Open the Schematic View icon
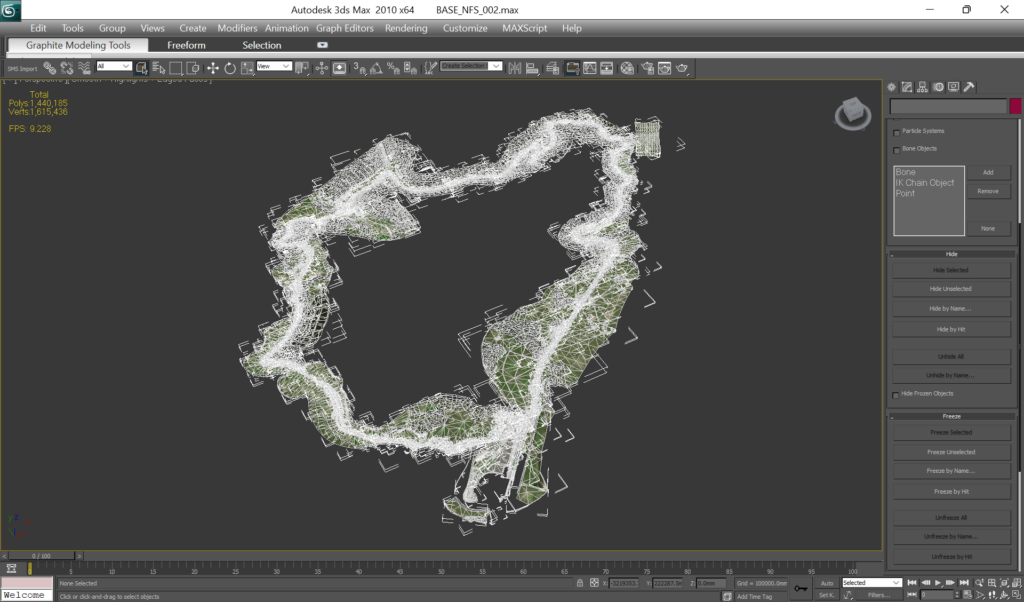Screen dimensions: 1024x602 point(607,68)
